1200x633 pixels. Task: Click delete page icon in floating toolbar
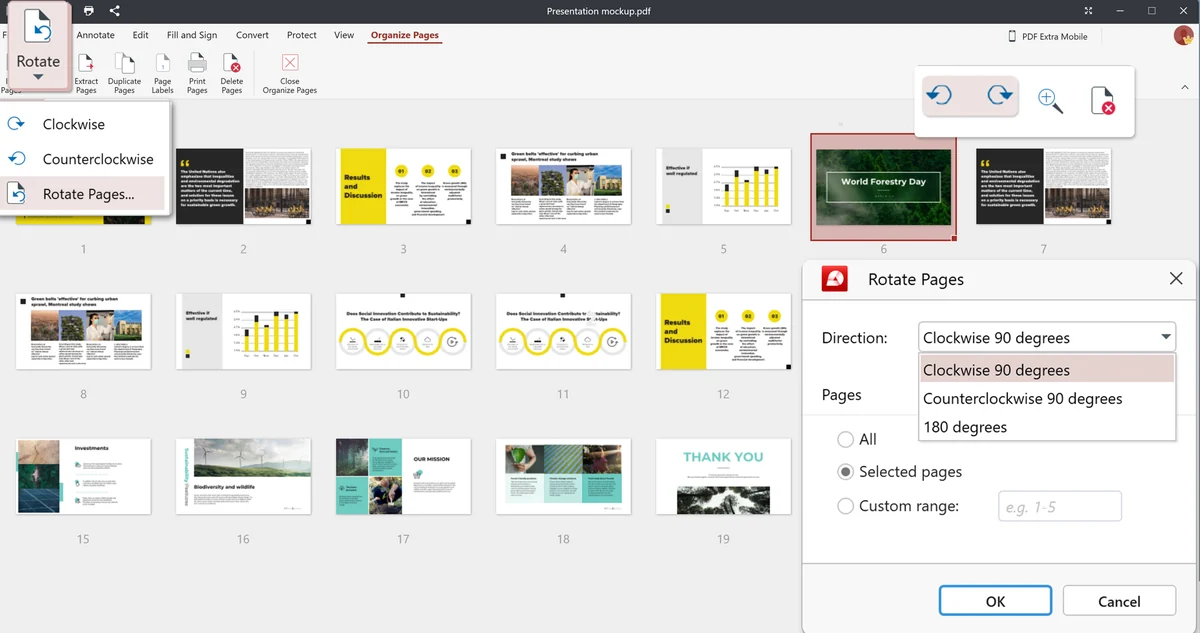point(1103,101)
